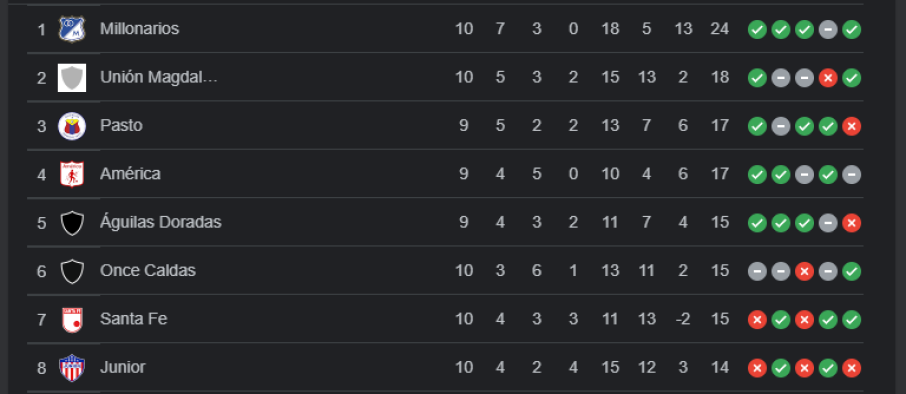This screenshot has width=906, height=394.
Task: Select the Once Caldas shield icon
Action: pos(72,272)
